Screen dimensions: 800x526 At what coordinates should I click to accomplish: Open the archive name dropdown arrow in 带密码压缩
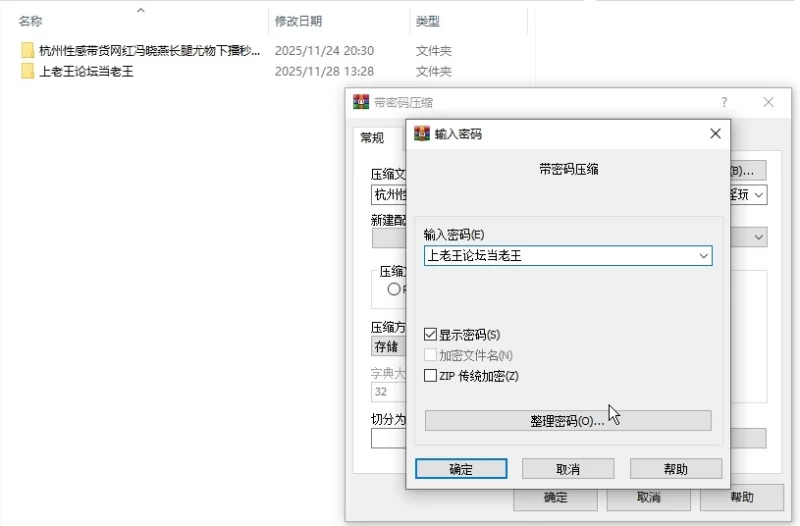coord(759,195)
